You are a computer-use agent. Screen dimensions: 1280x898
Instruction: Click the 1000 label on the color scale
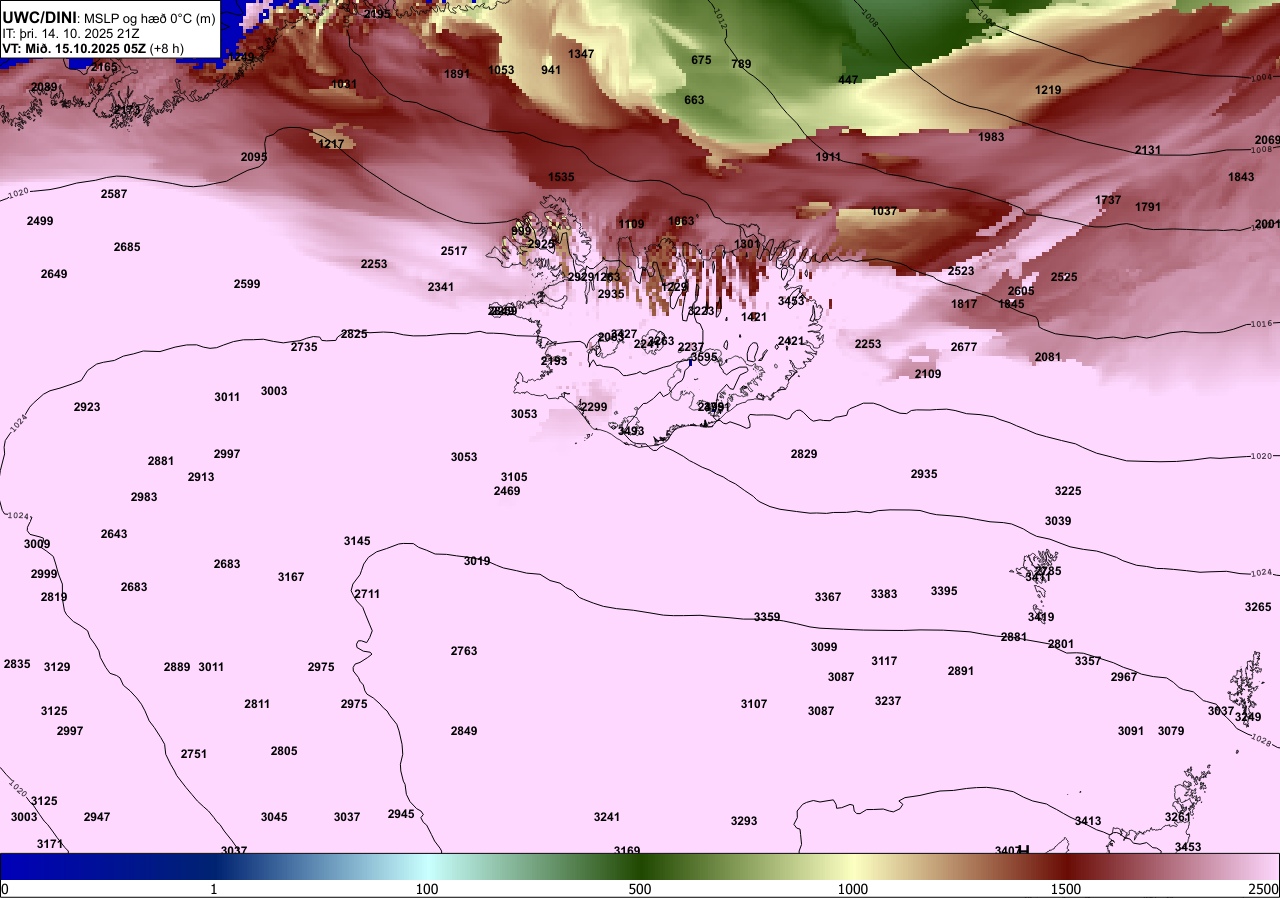click(853, 889)
